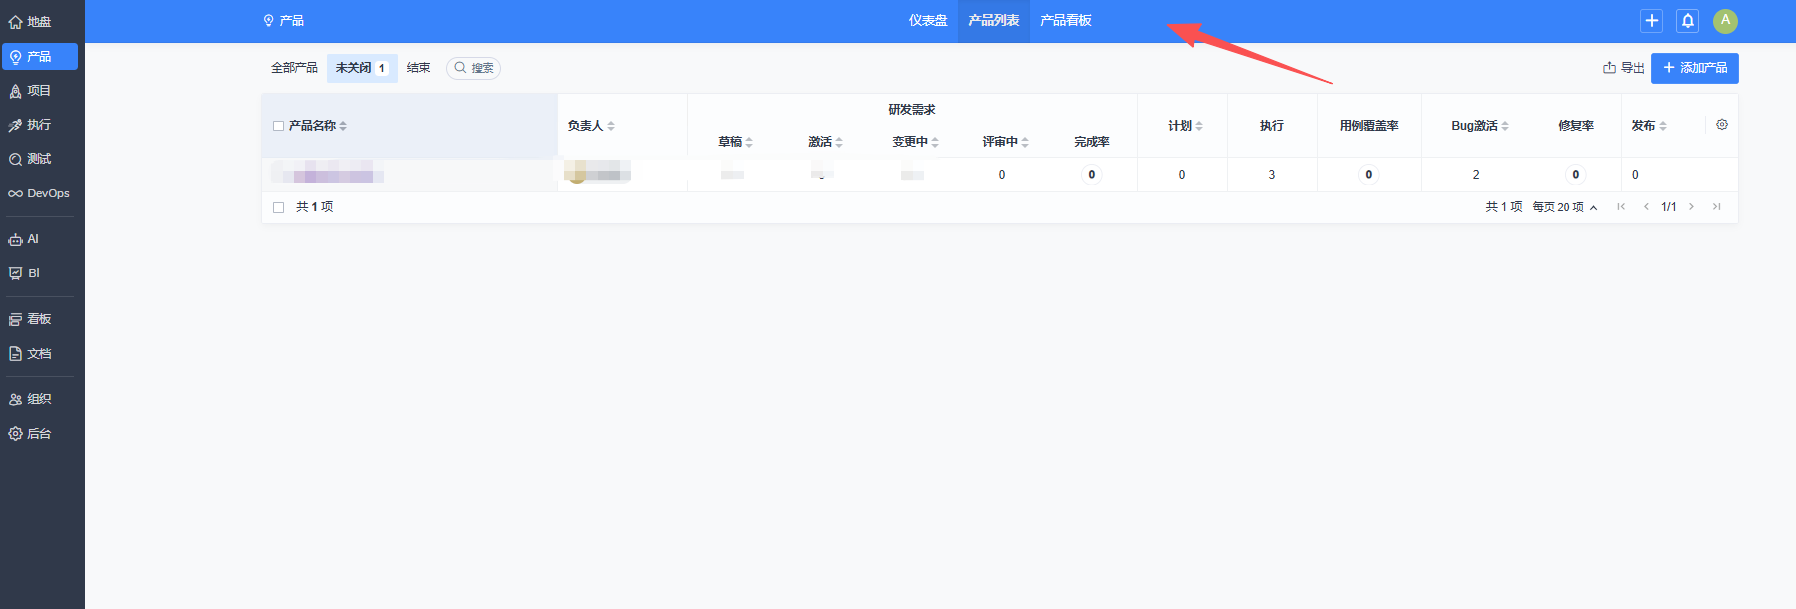Click the 搜索 search box

[x=473, y=68]
